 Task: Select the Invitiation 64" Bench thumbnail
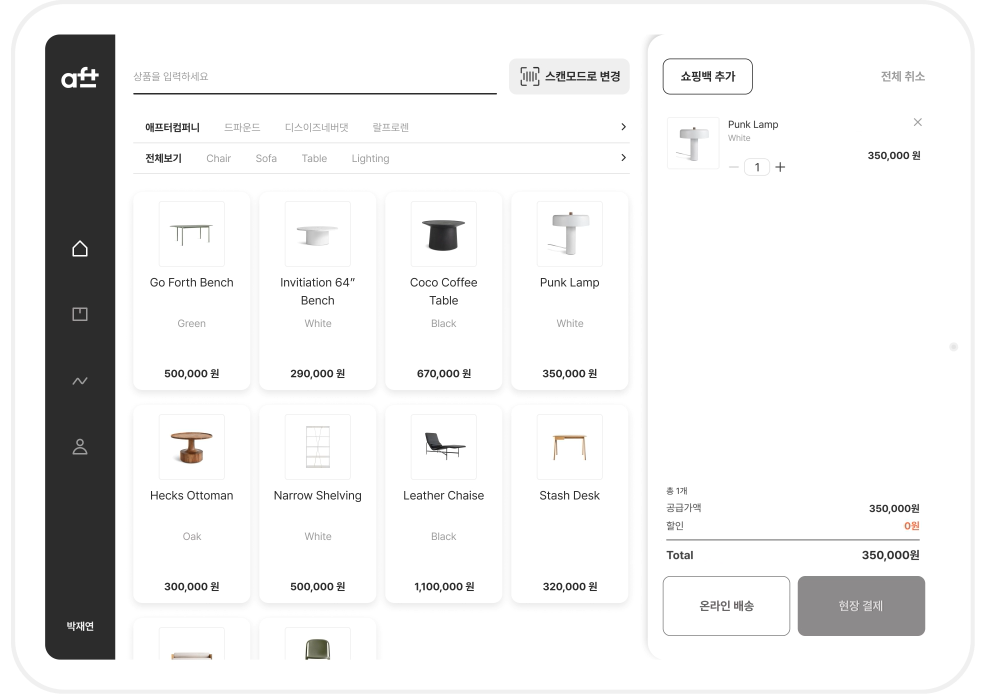point(318,234)
